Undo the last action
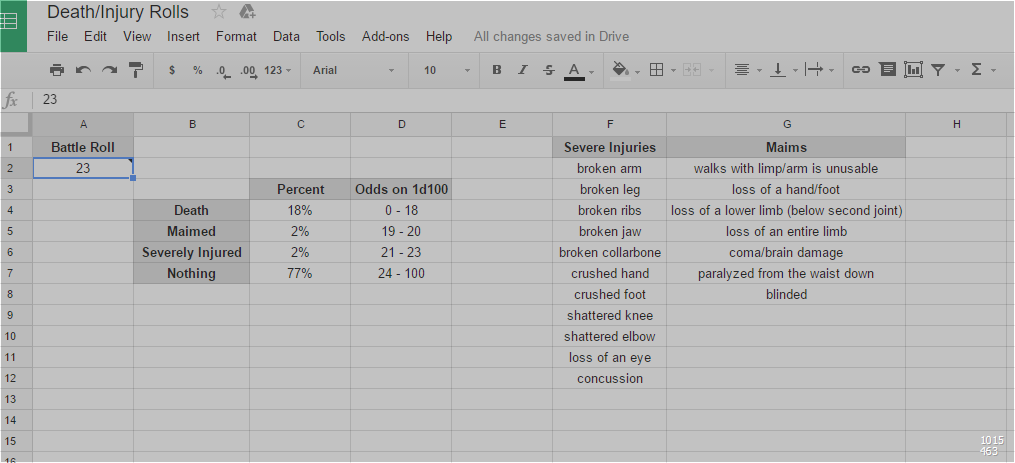Image resolution: width=1015 pixels, height=463 pixels. click(x=83, y=70)
